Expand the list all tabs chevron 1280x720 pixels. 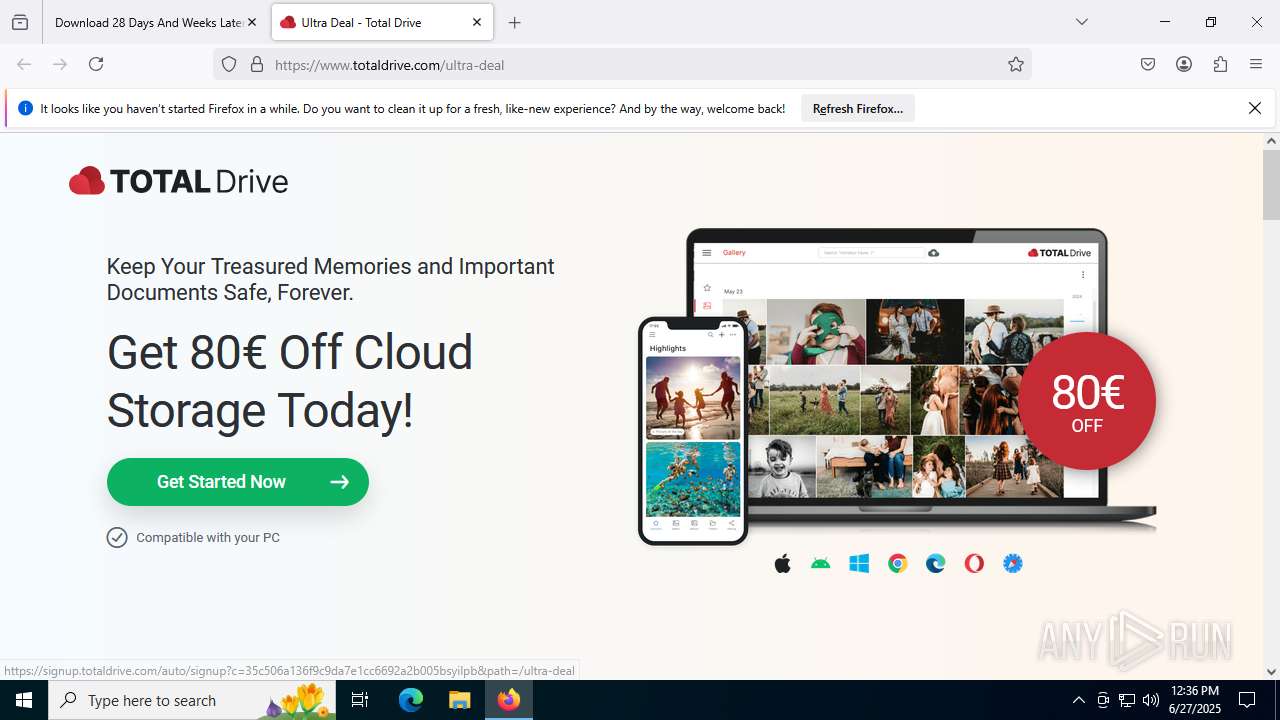[x=1082, y=22]
